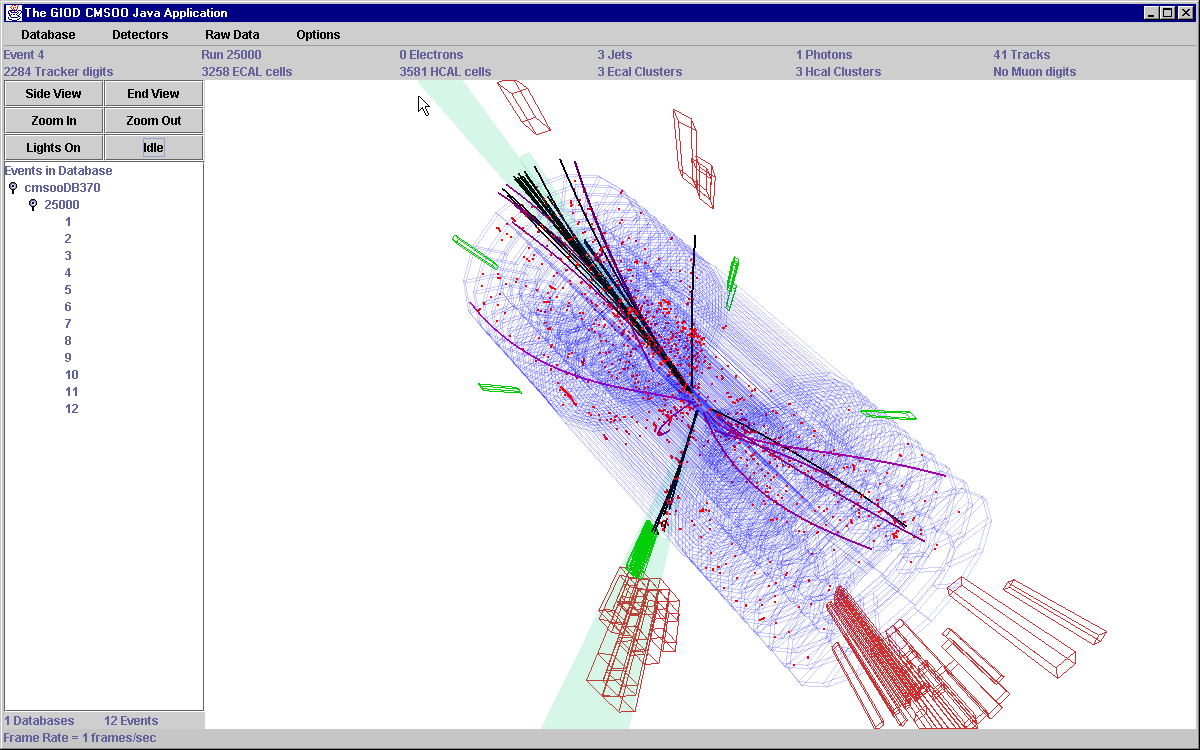This screenshot has height=750, width=1200.
Task: Open the Raw Data menu
Action: click(x=232, y=34)
